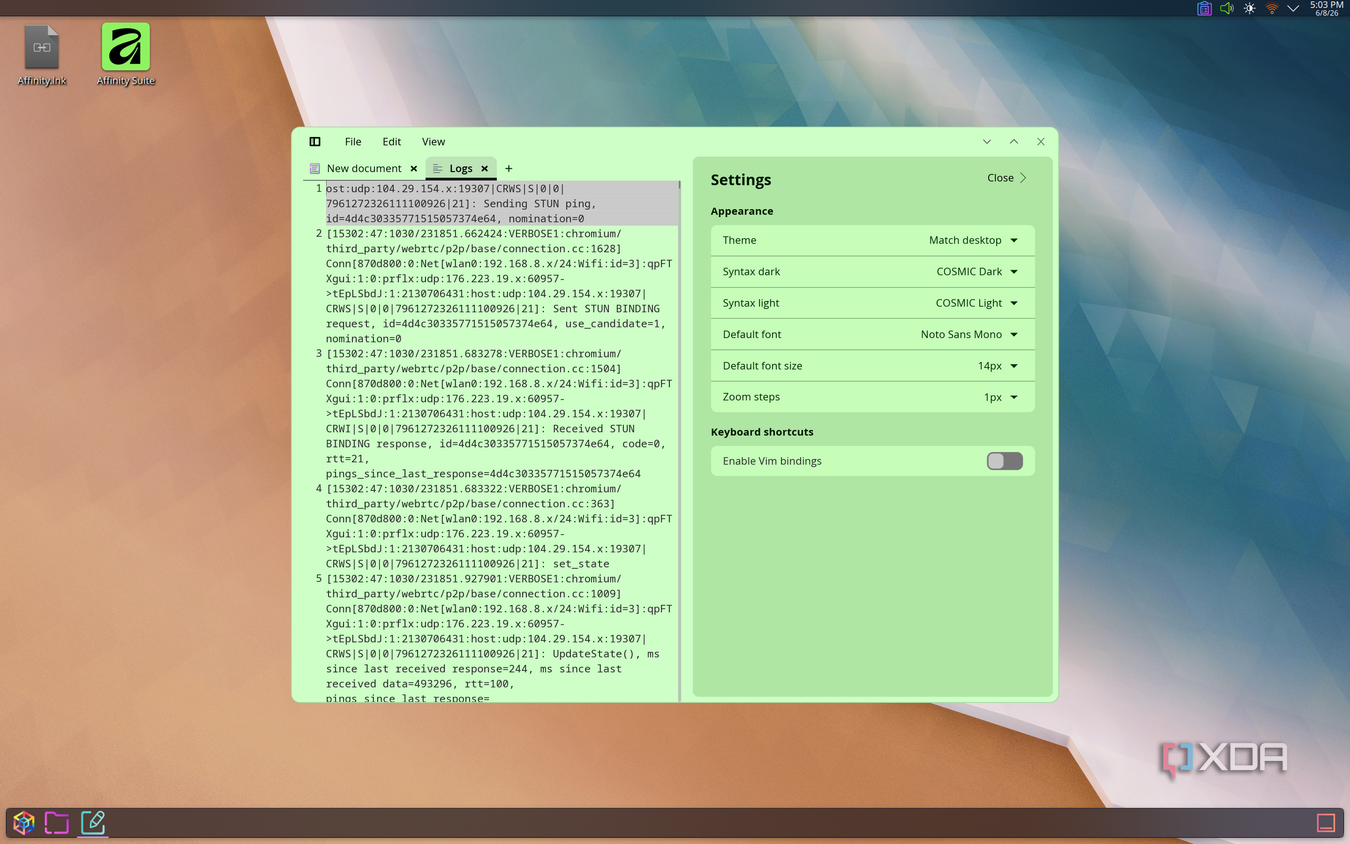Open the Edit menu
Viewport: 1350px width, 844px height.
tap(392, 142)
